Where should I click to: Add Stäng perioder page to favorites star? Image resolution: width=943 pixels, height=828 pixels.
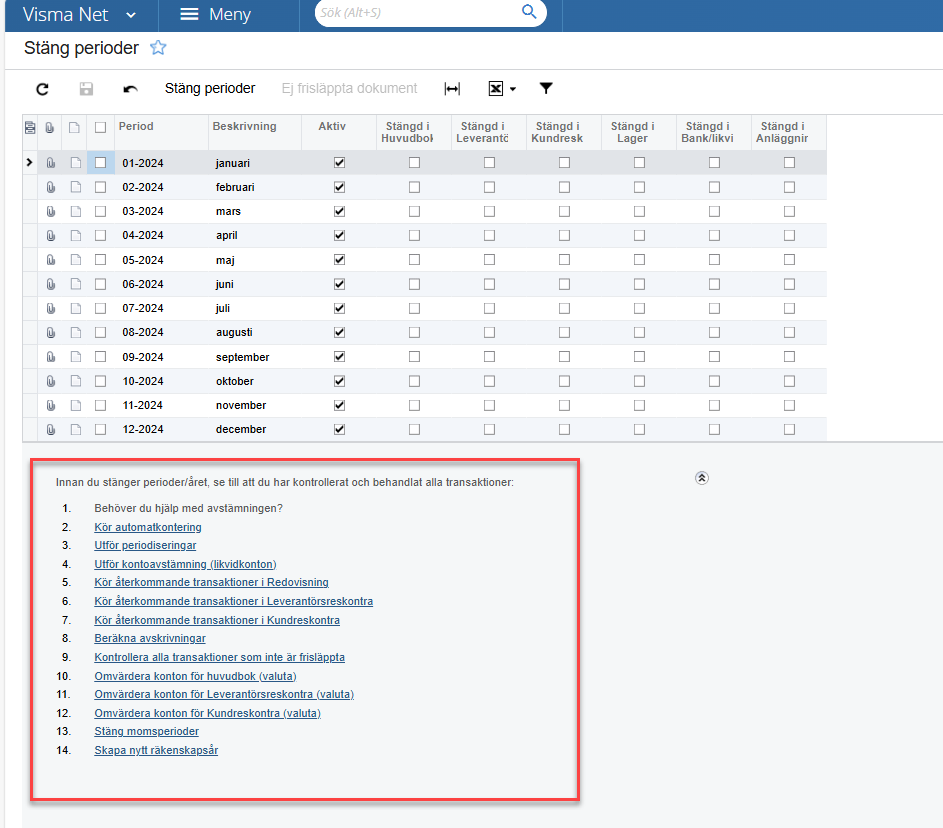158,48
